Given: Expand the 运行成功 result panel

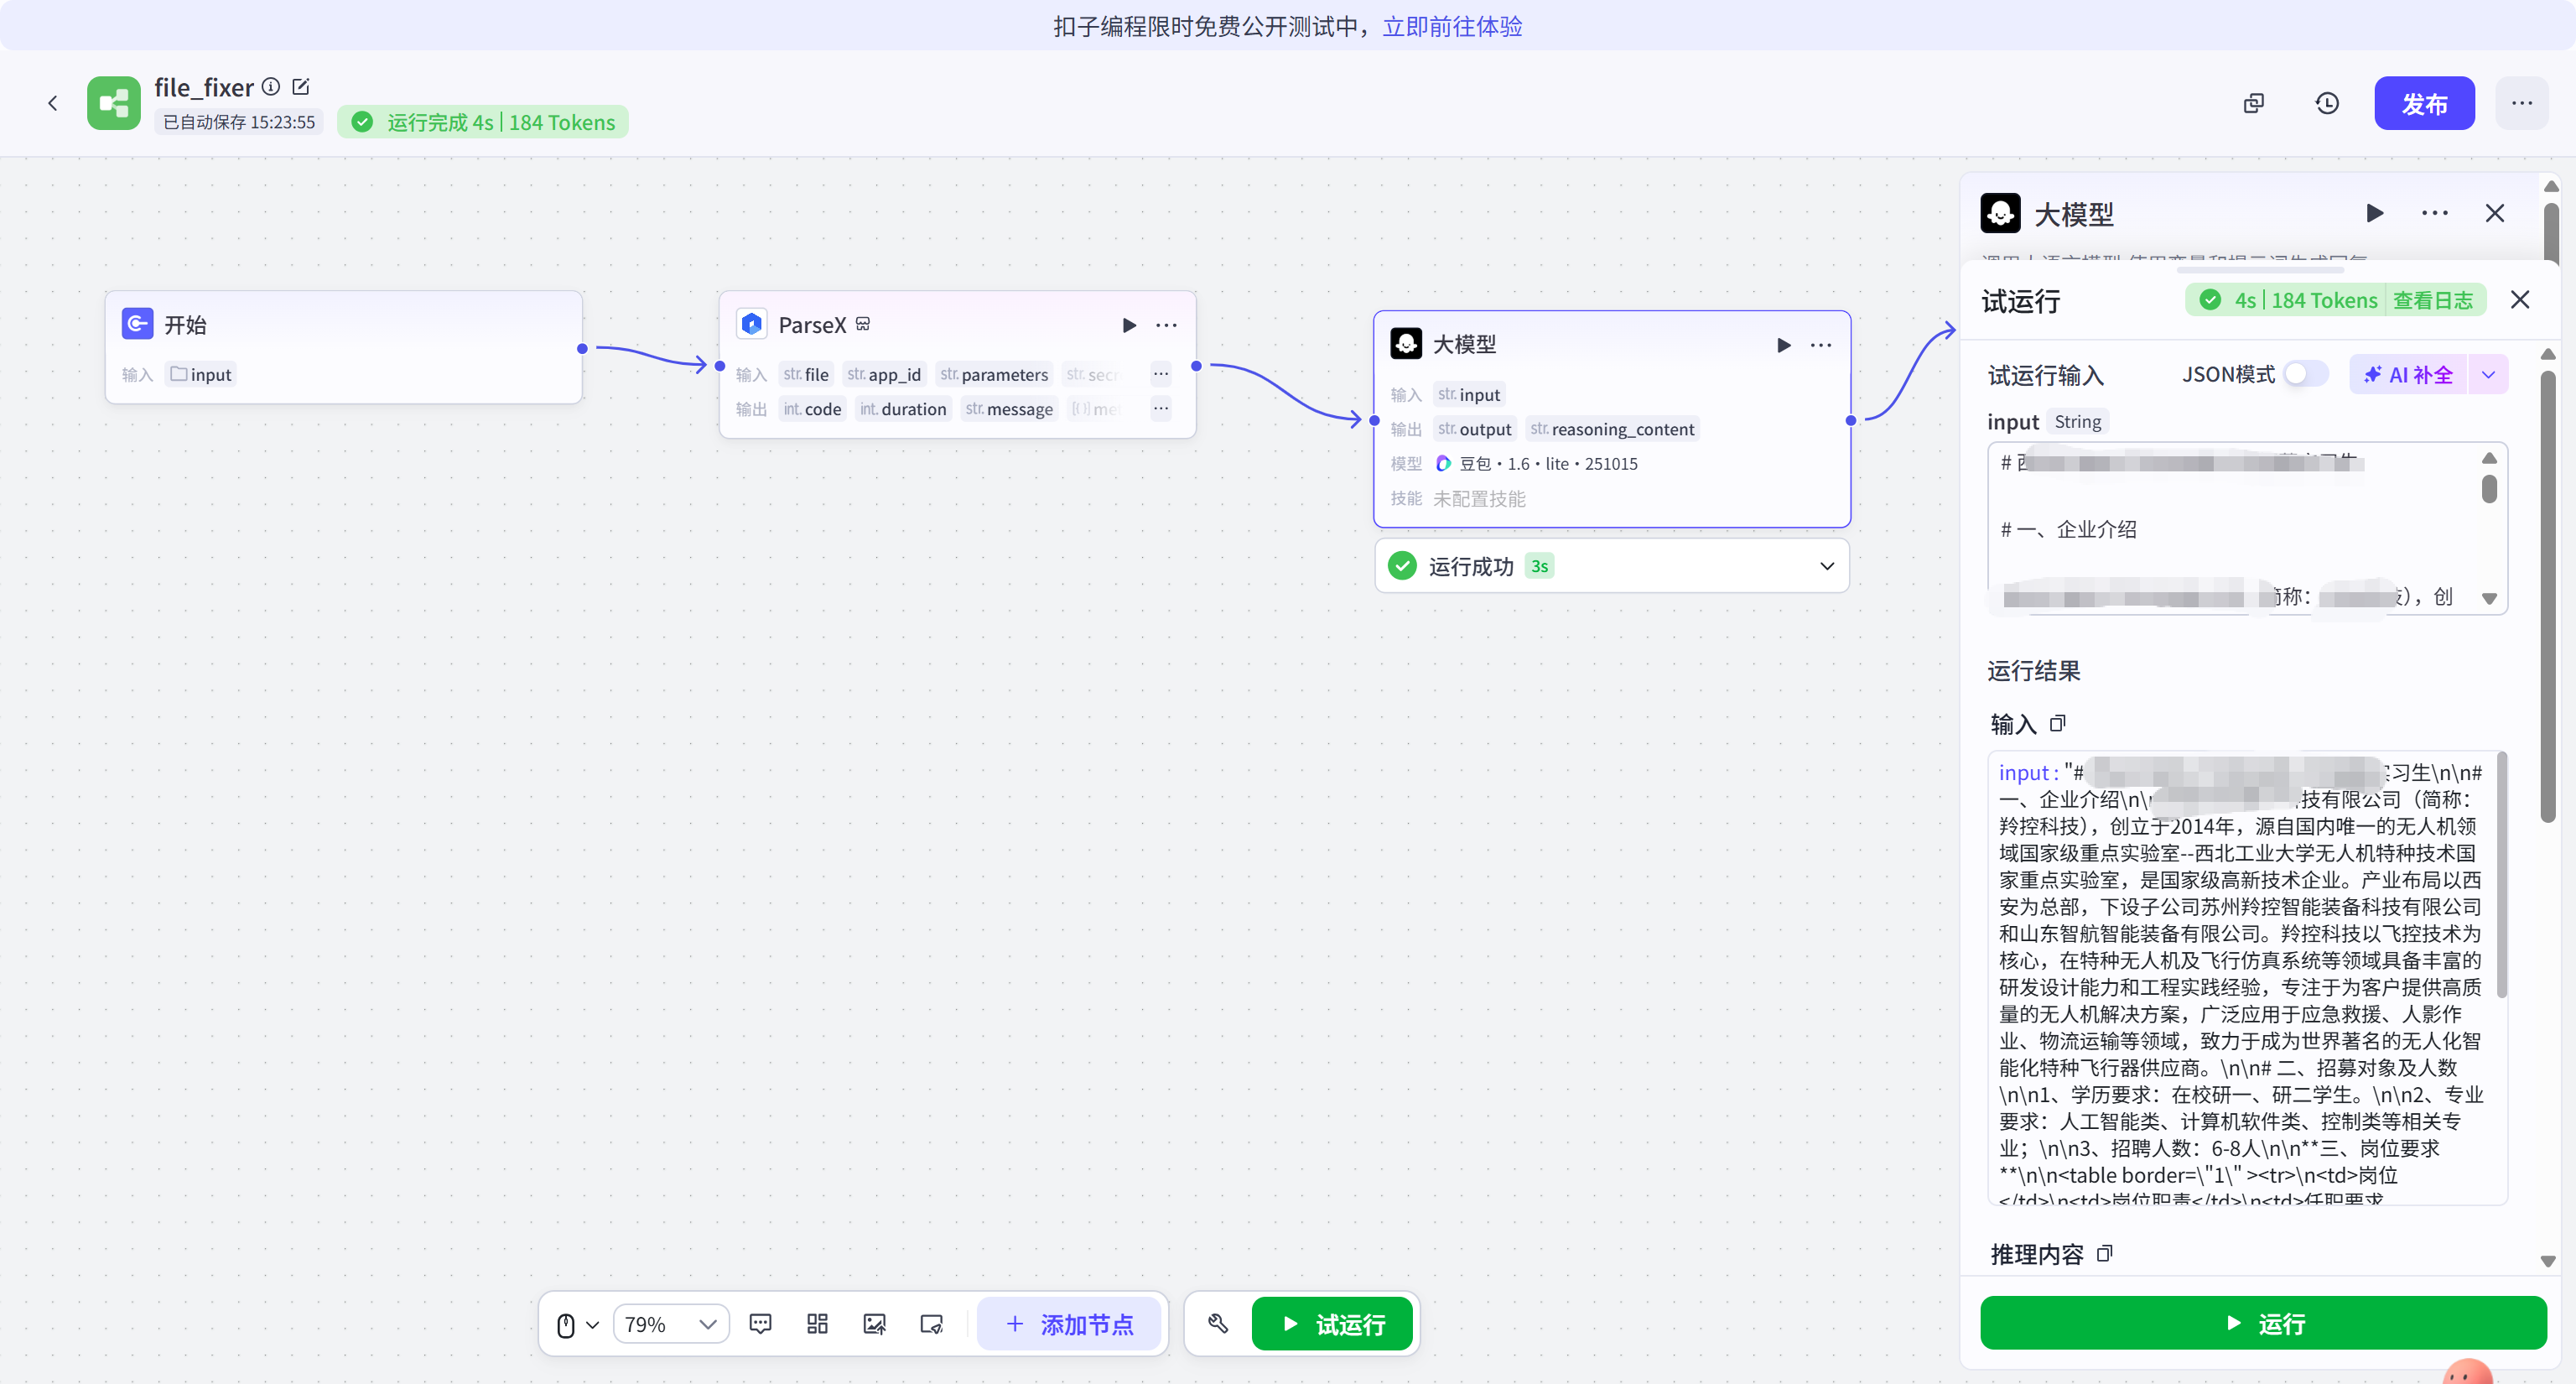Looking at the screenshot, I should click(x=1826, y=566).
